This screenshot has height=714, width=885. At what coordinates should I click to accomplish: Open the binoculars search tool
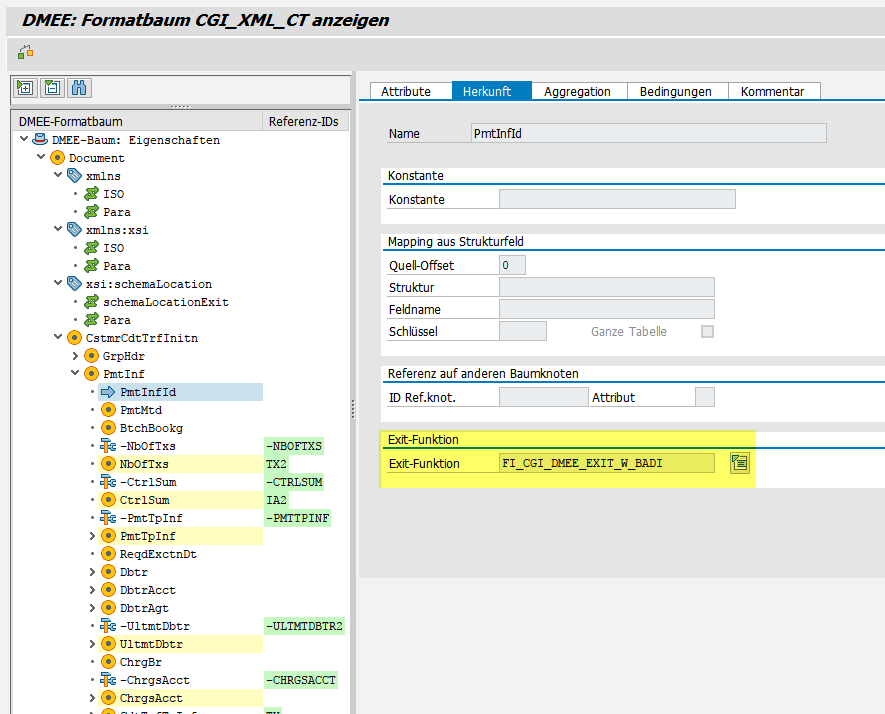pyautogui.click(x=79, y=88)
